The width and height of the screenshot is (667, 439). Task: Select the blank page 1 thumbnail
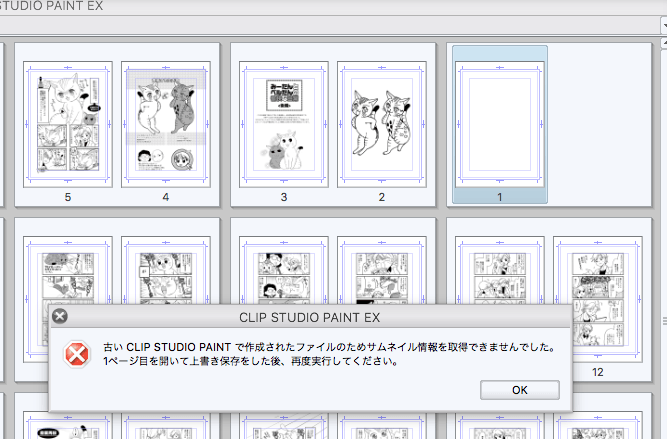499,124
